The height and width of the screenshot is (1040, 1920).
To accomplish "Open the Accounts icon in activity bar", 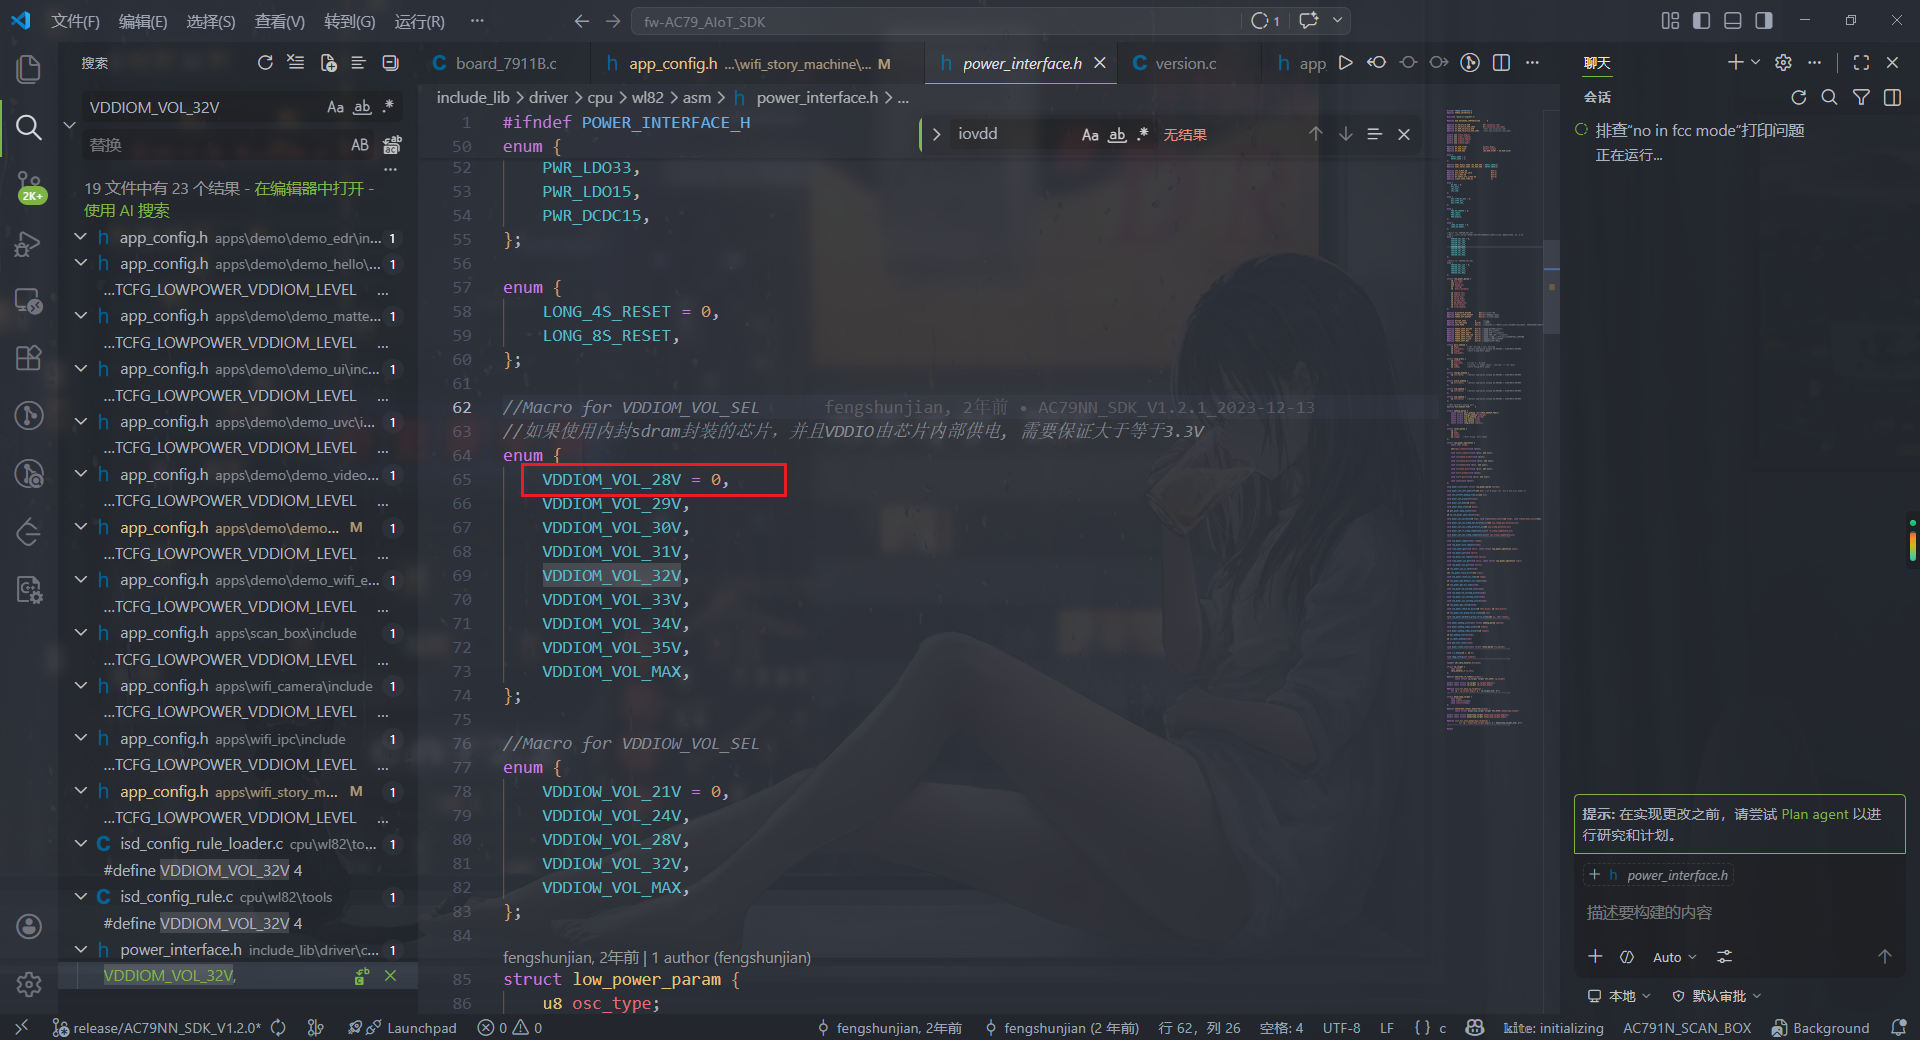I will [x=29, y=926].
